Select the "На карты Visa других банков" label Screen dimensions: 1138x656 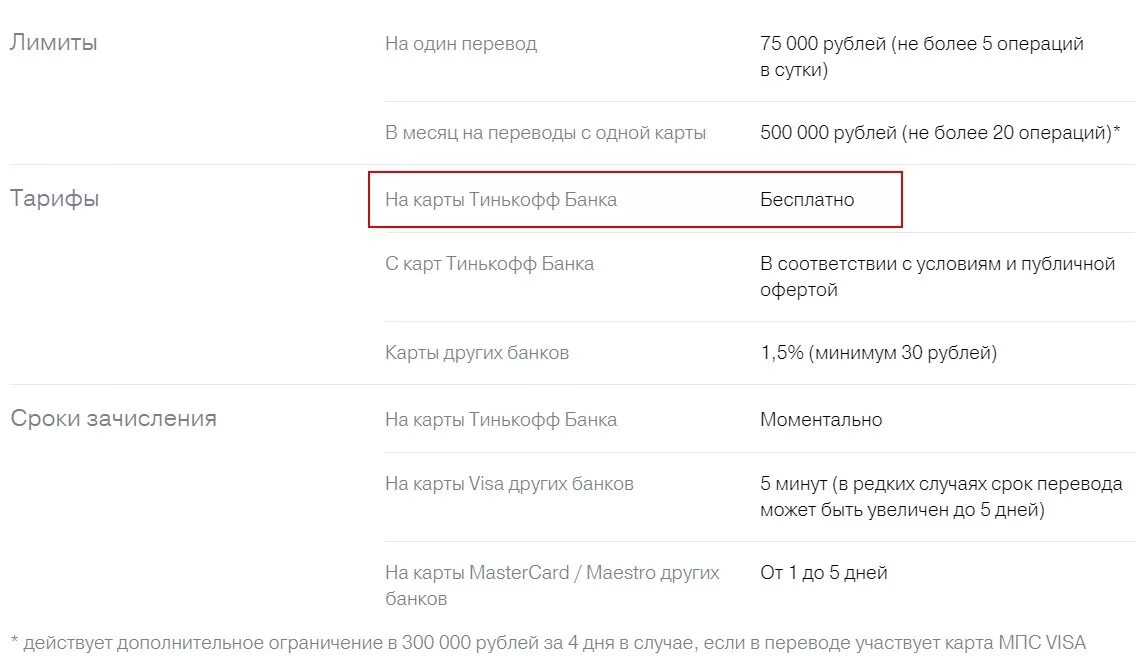click(509, 484)
